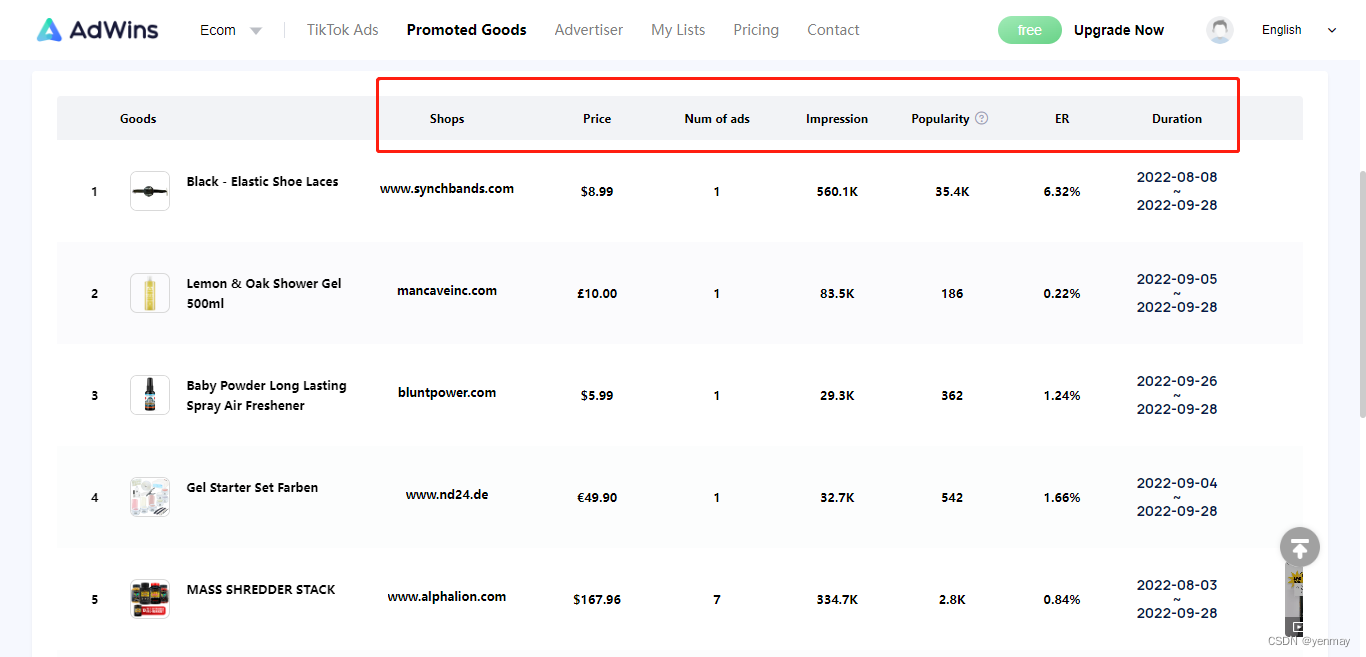
Task: Click the Goods column header
Action: point(138,119)
